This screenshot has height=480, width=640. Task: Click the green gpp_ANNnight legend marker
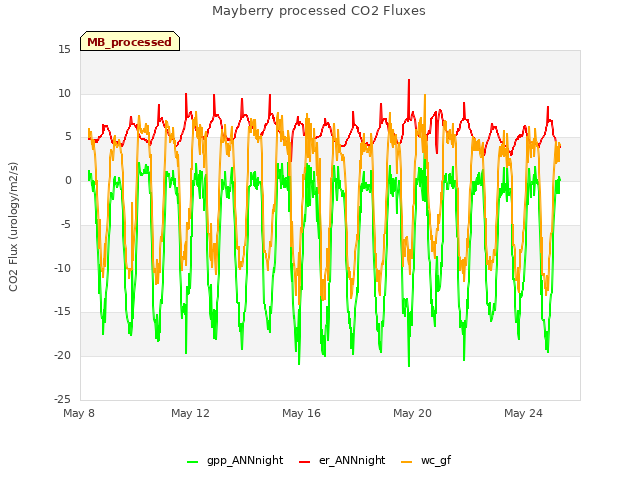(192, 462)
